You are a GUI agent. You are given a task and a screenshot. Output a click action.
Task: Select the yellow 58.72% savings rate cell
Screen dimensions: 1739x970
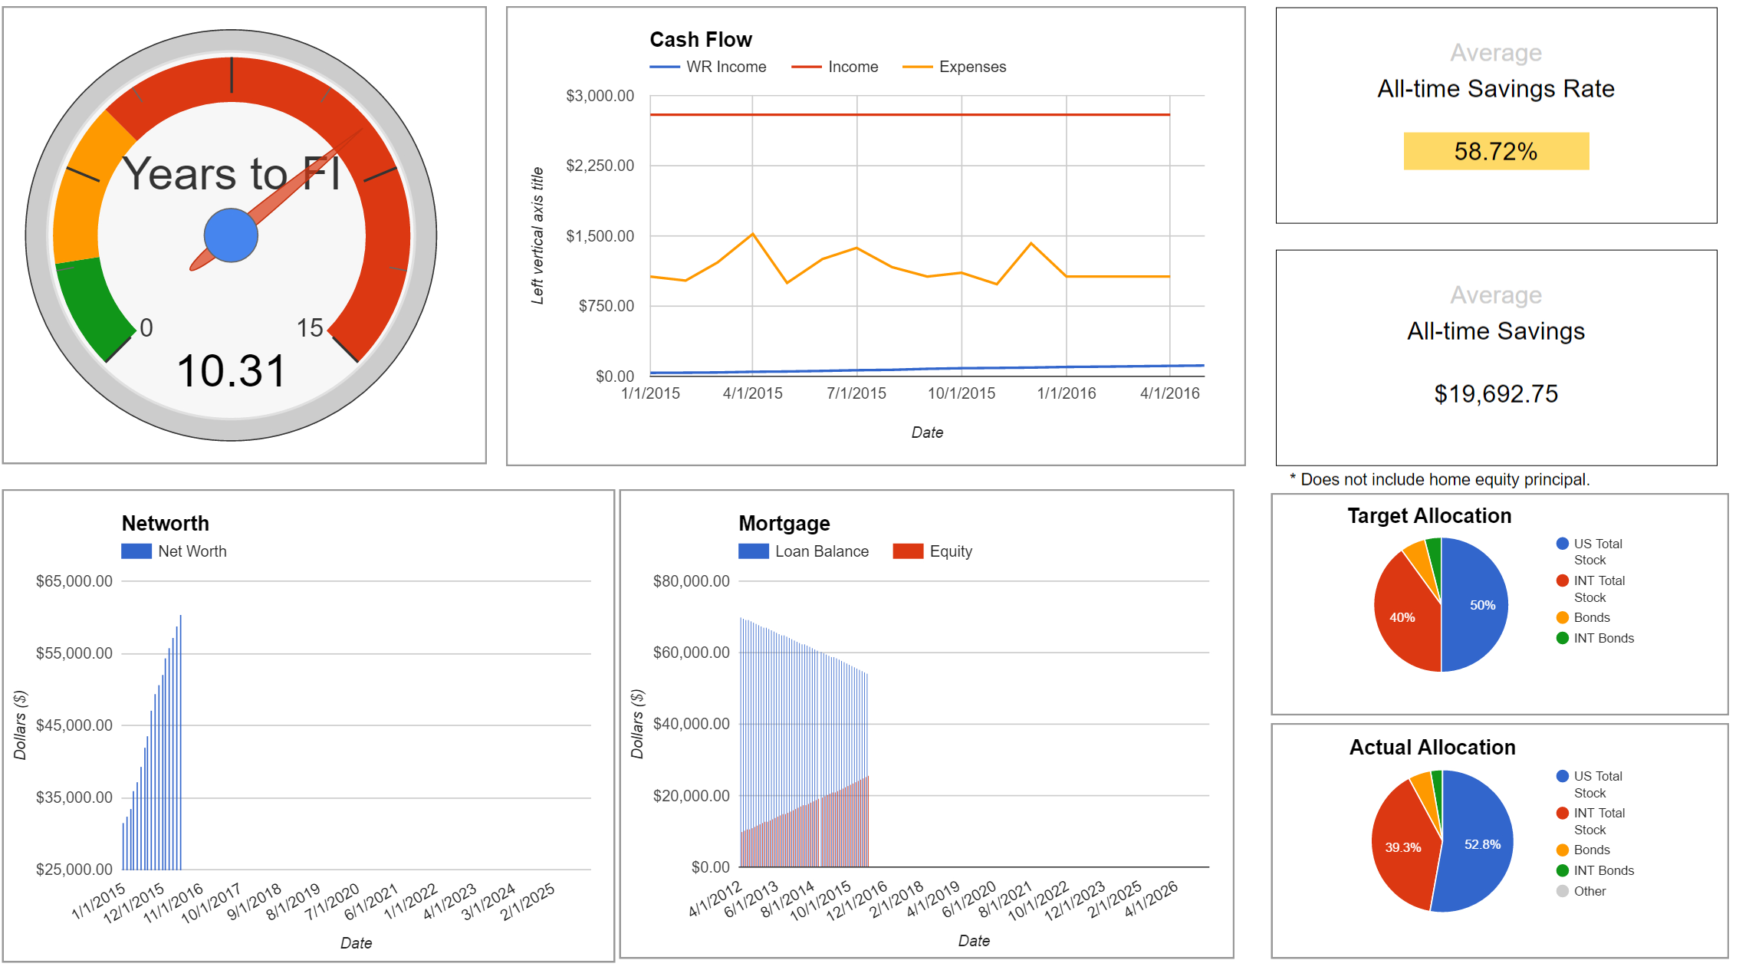click(1495, 151)
